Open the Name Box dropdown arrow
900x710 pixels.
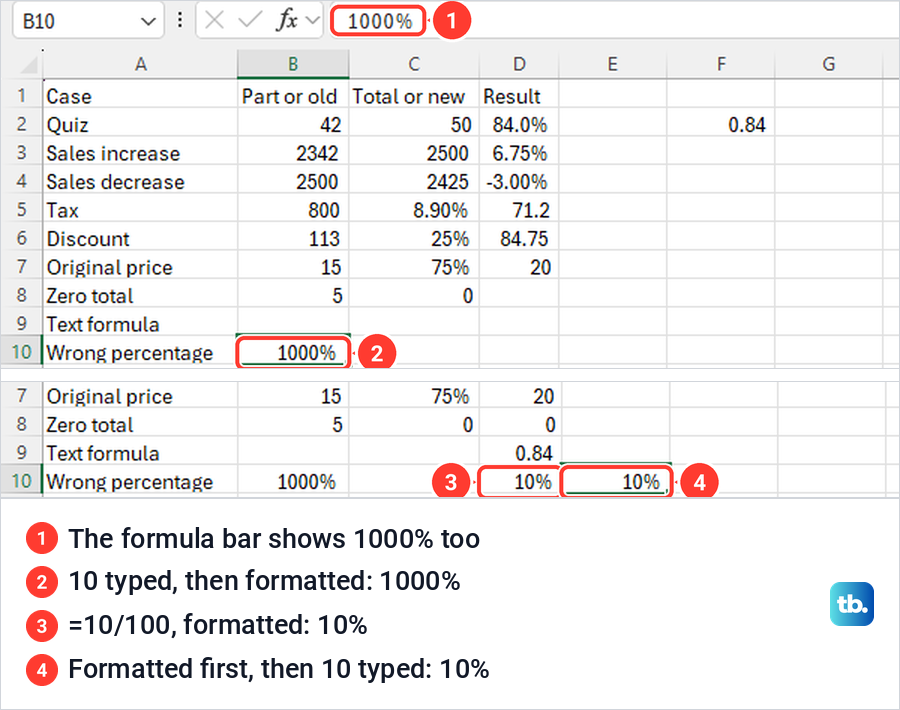(x=148, y=21)
